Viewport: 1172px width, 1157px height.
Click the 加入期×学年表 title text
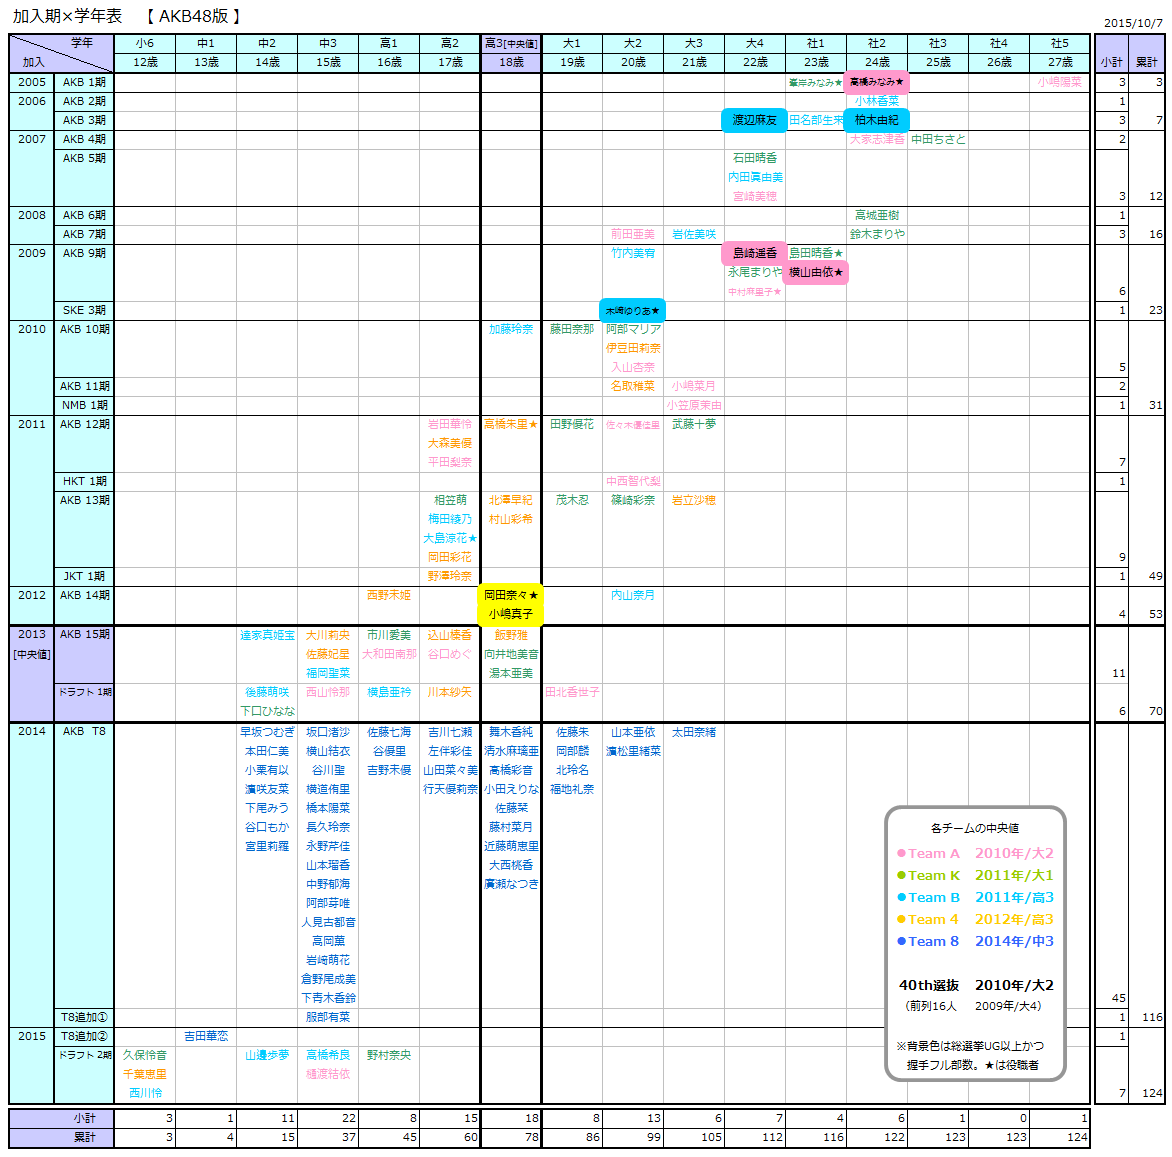click(67, 16)
